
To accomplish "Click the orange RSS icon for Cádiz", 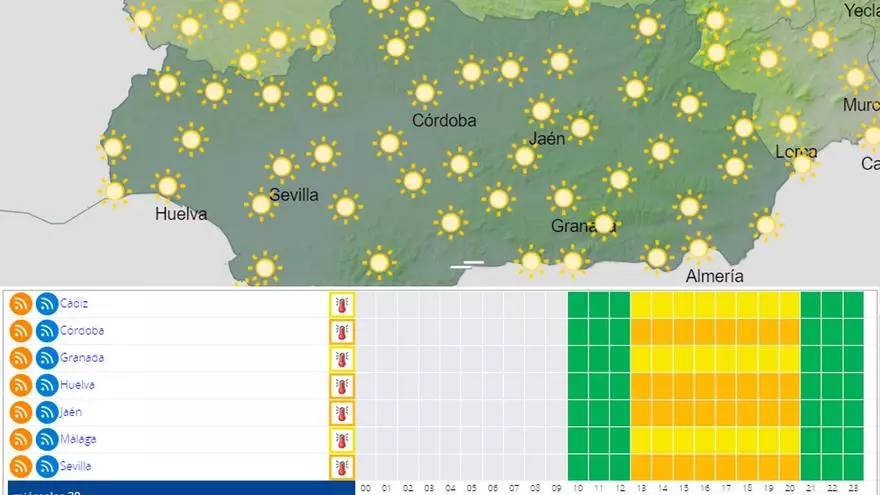I will tap(20, 304).
